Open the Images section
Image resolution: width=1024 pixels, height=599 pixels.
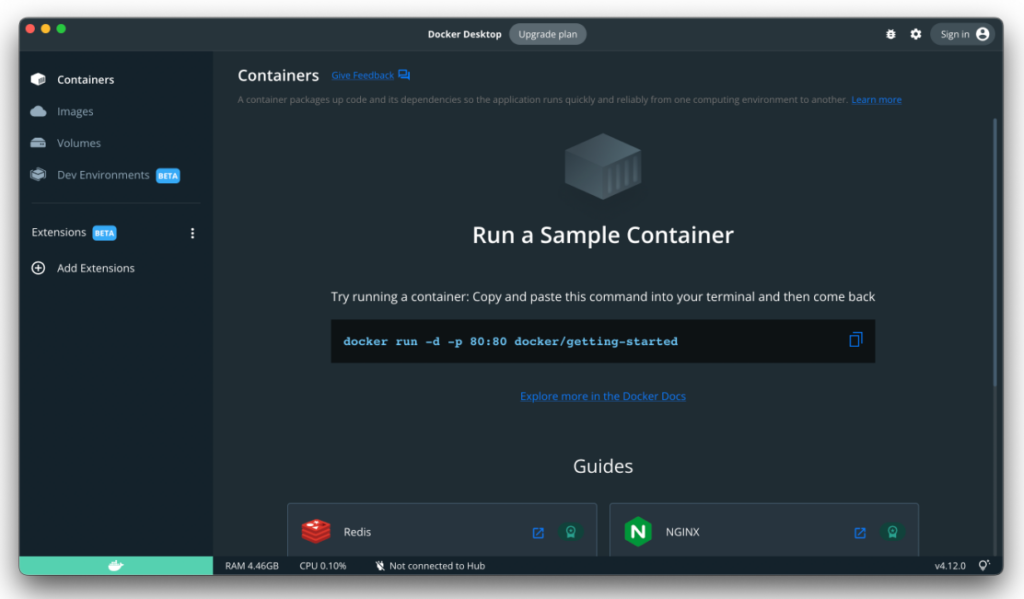tap(75, 112)
